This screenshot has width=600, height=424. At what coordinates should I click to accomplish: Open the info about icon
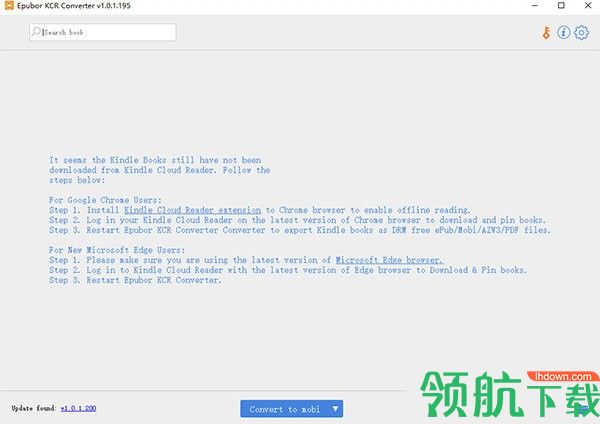(x=563, y=33)
